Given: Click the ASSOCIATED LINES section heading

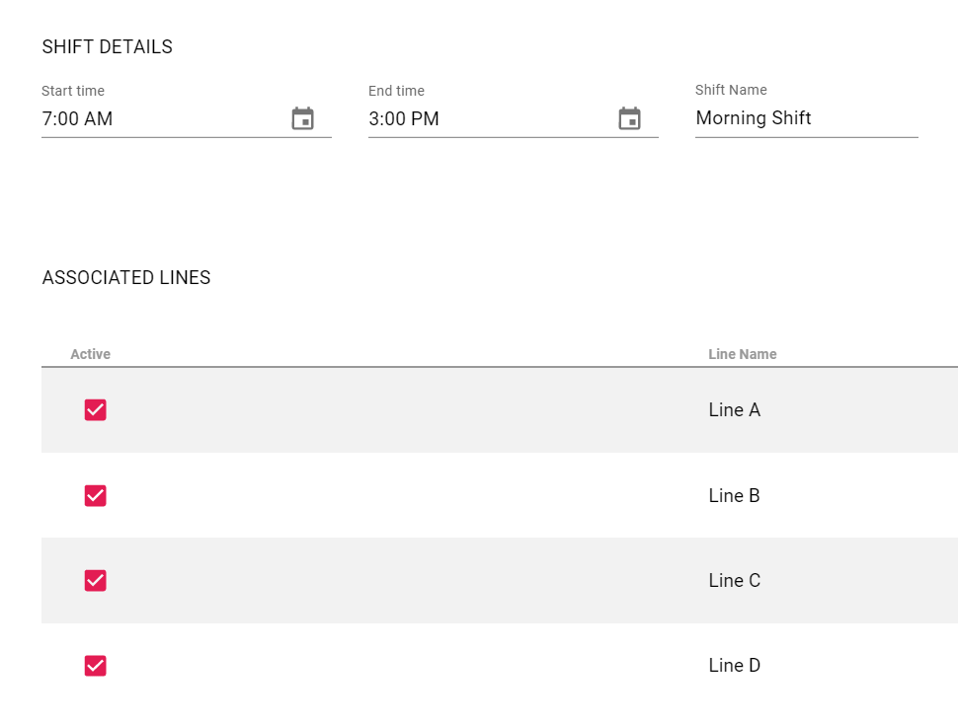Looking at the screenshot, I should pos(126,278).
